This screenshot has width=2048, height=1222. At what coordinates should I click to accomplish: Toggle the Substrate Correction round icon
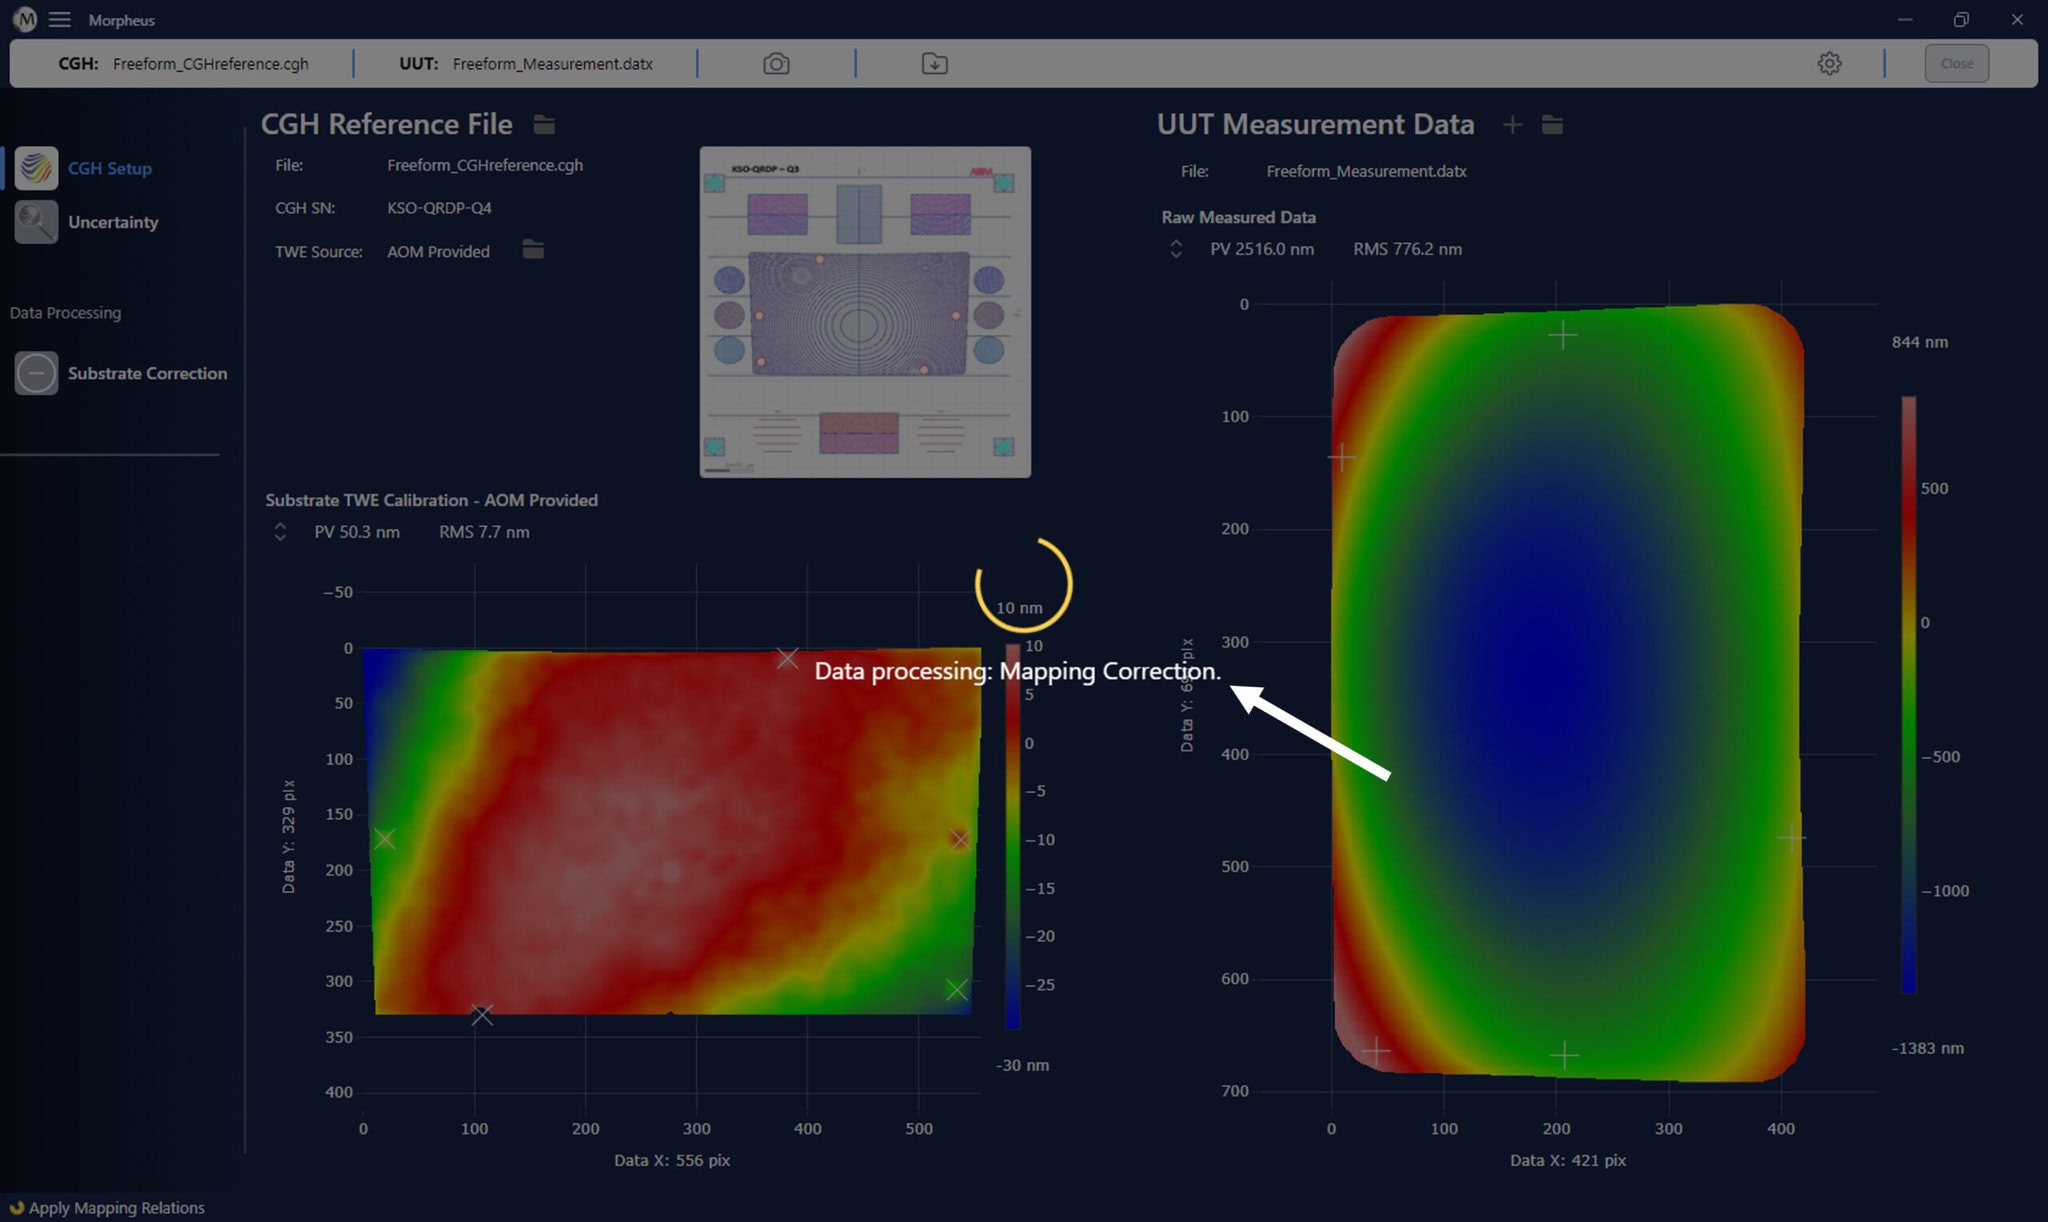click(x=36, y=373)
